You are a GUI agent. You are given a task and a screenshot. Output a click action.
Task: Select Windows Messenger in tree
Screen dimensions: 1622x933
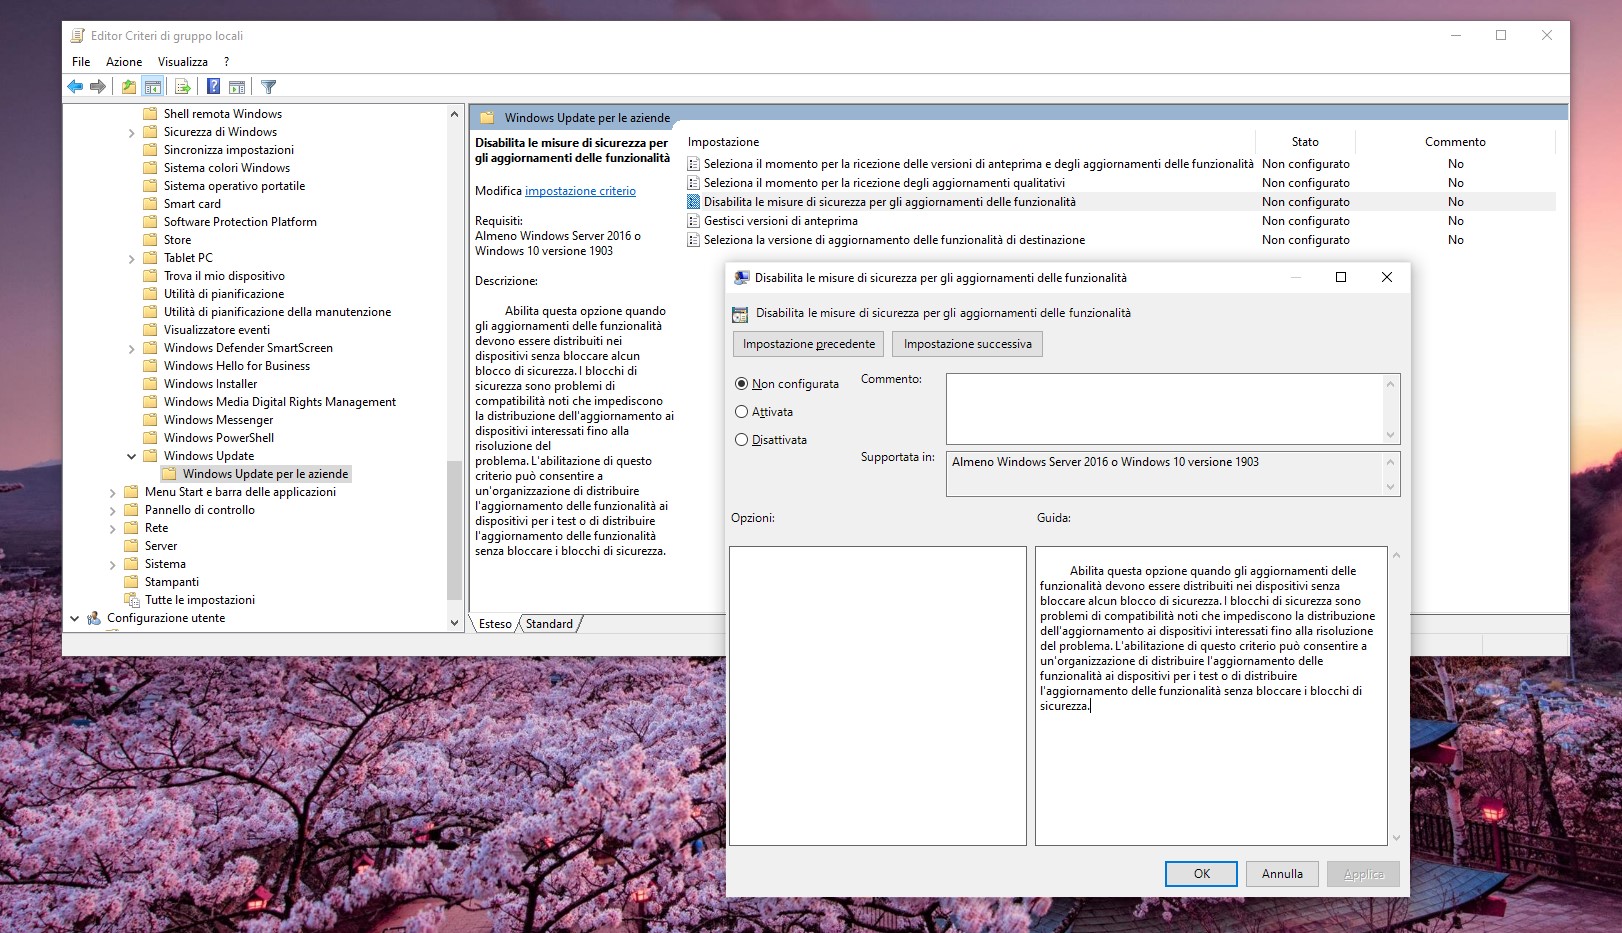[218, 420]
